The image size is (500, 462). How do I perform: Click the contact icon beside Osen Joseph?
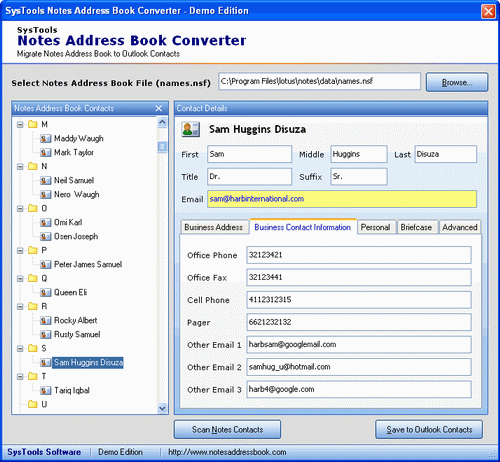pos(45,236)
